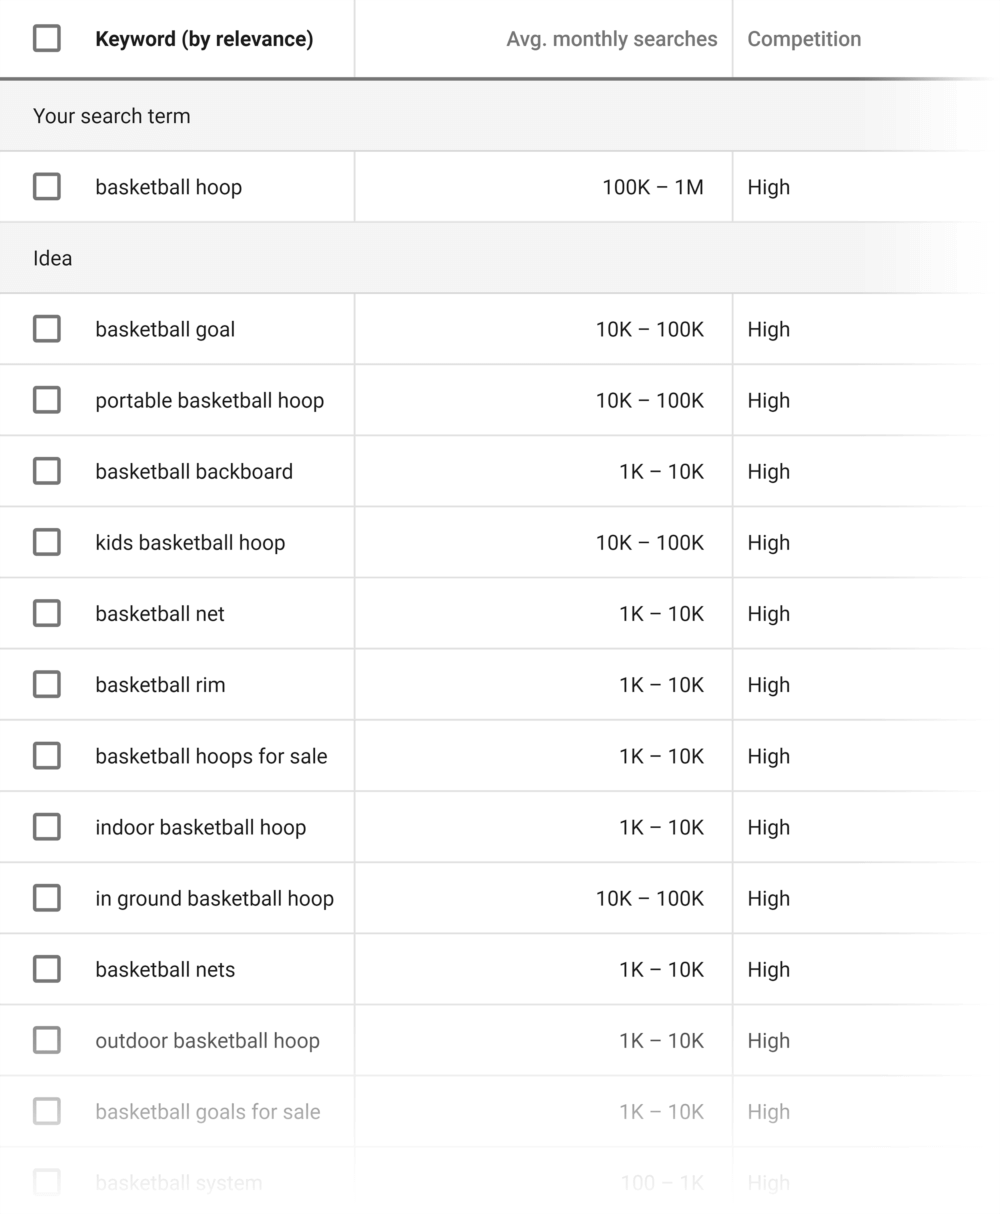Check the box for basketball hoop
Screen dimensions: 1000x1214
pos(46,187)
